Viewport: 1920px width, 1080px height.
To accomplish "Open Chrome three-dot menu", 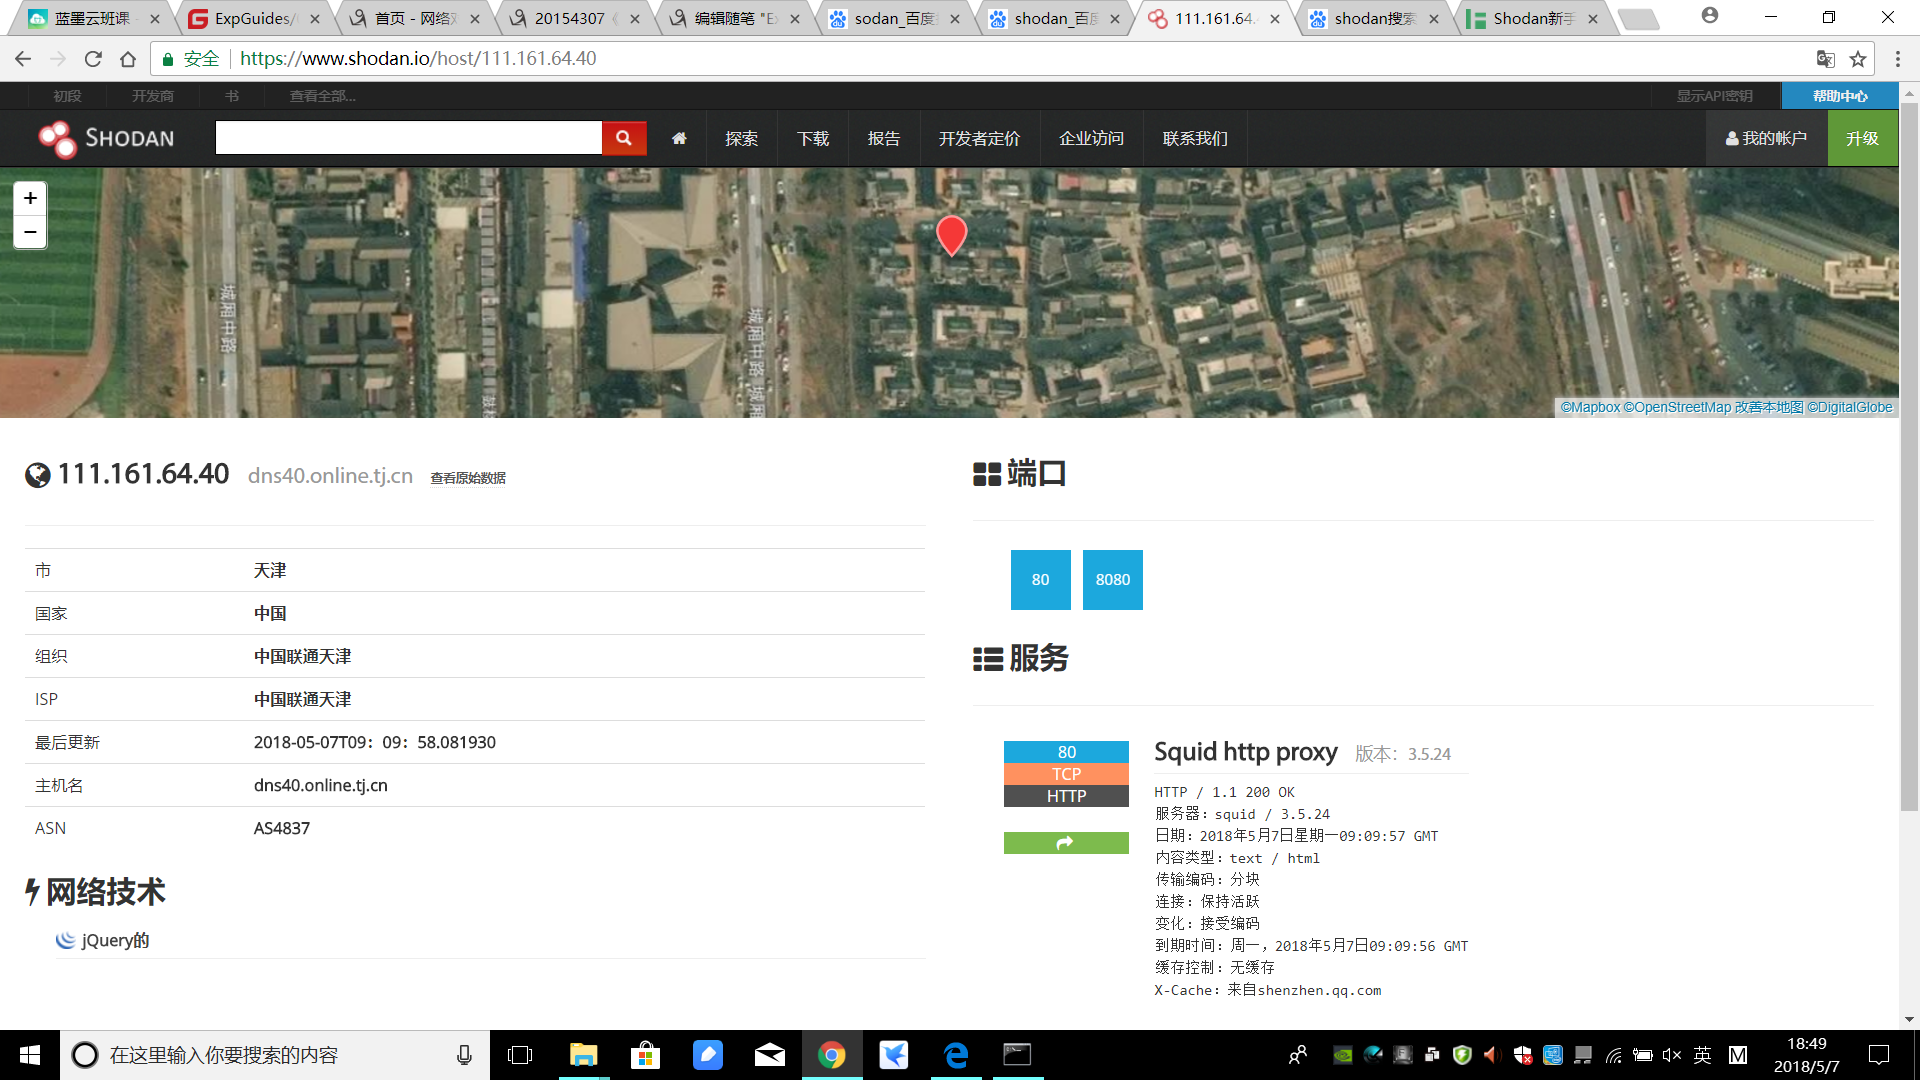I will coord(1897,59).
